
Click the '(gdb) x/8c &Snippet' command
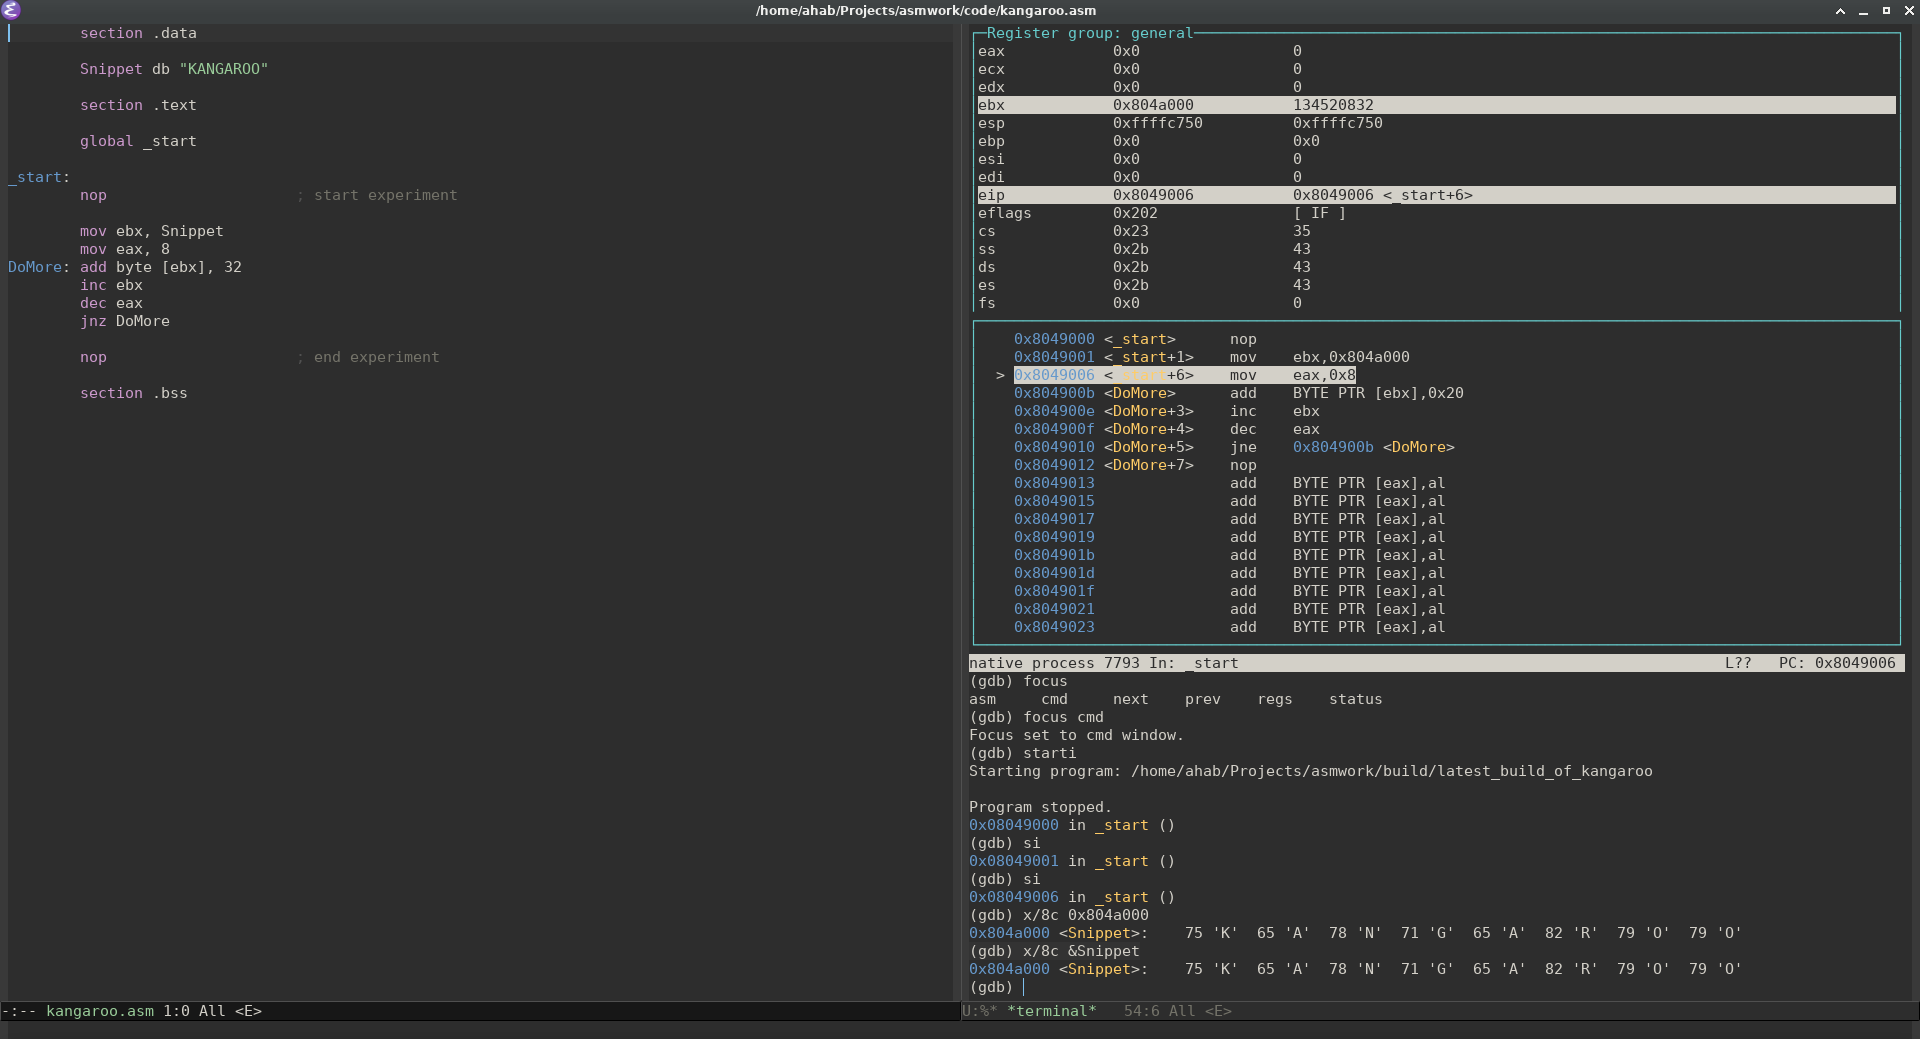pos(1054,951)
